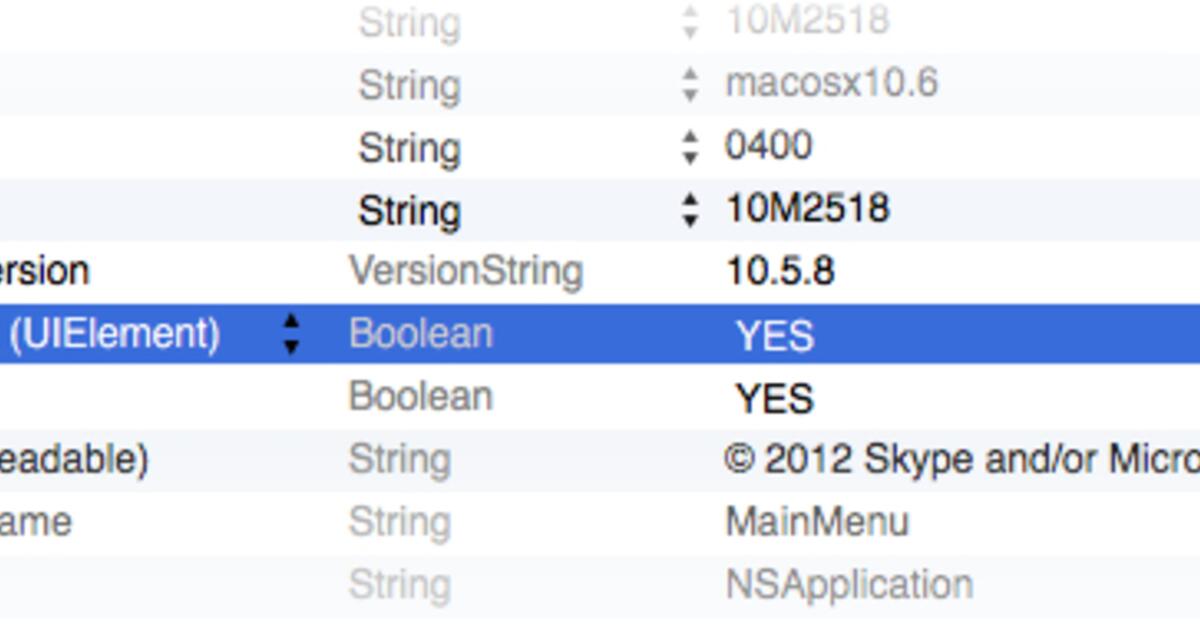Click the stepper arrows beside macosx10.6
The width and height of the screenshot is (1200, 628).
[x=690, y=84]
